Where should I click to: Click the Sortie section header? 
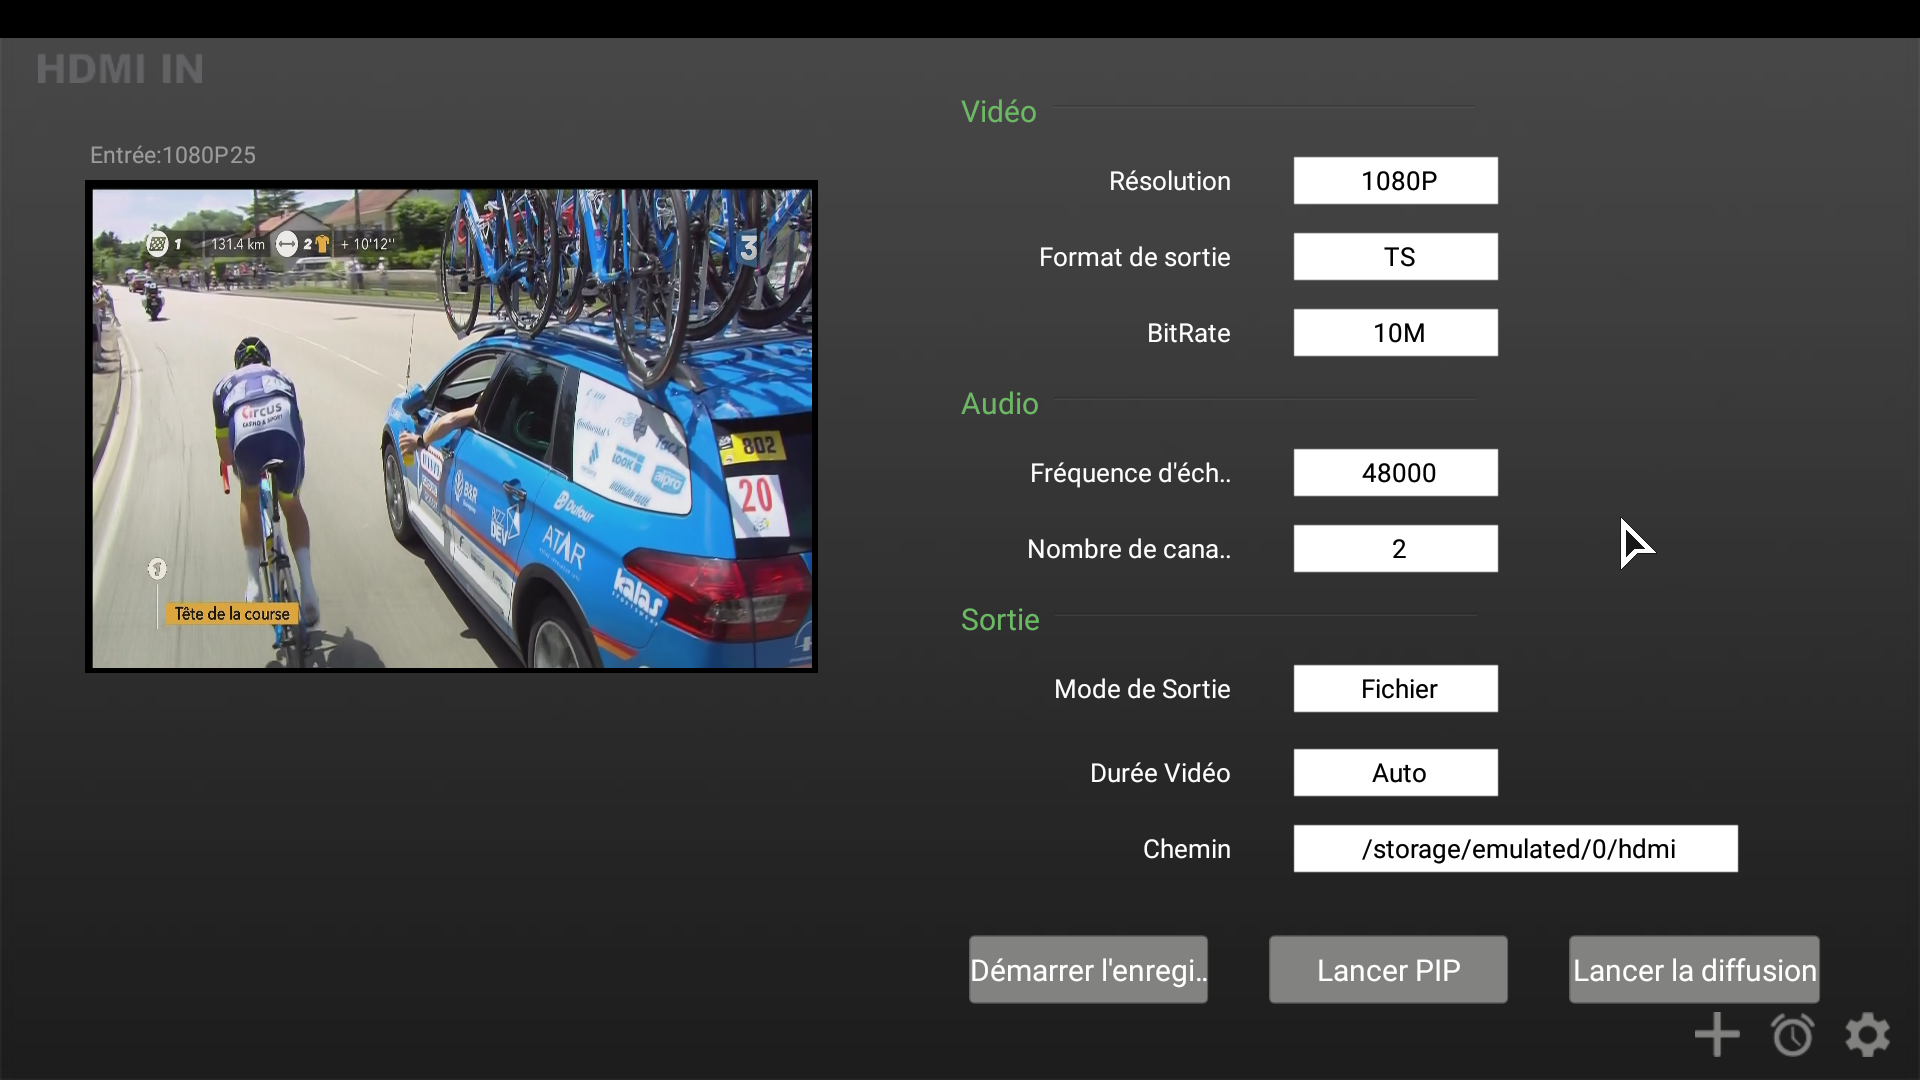1000,620
